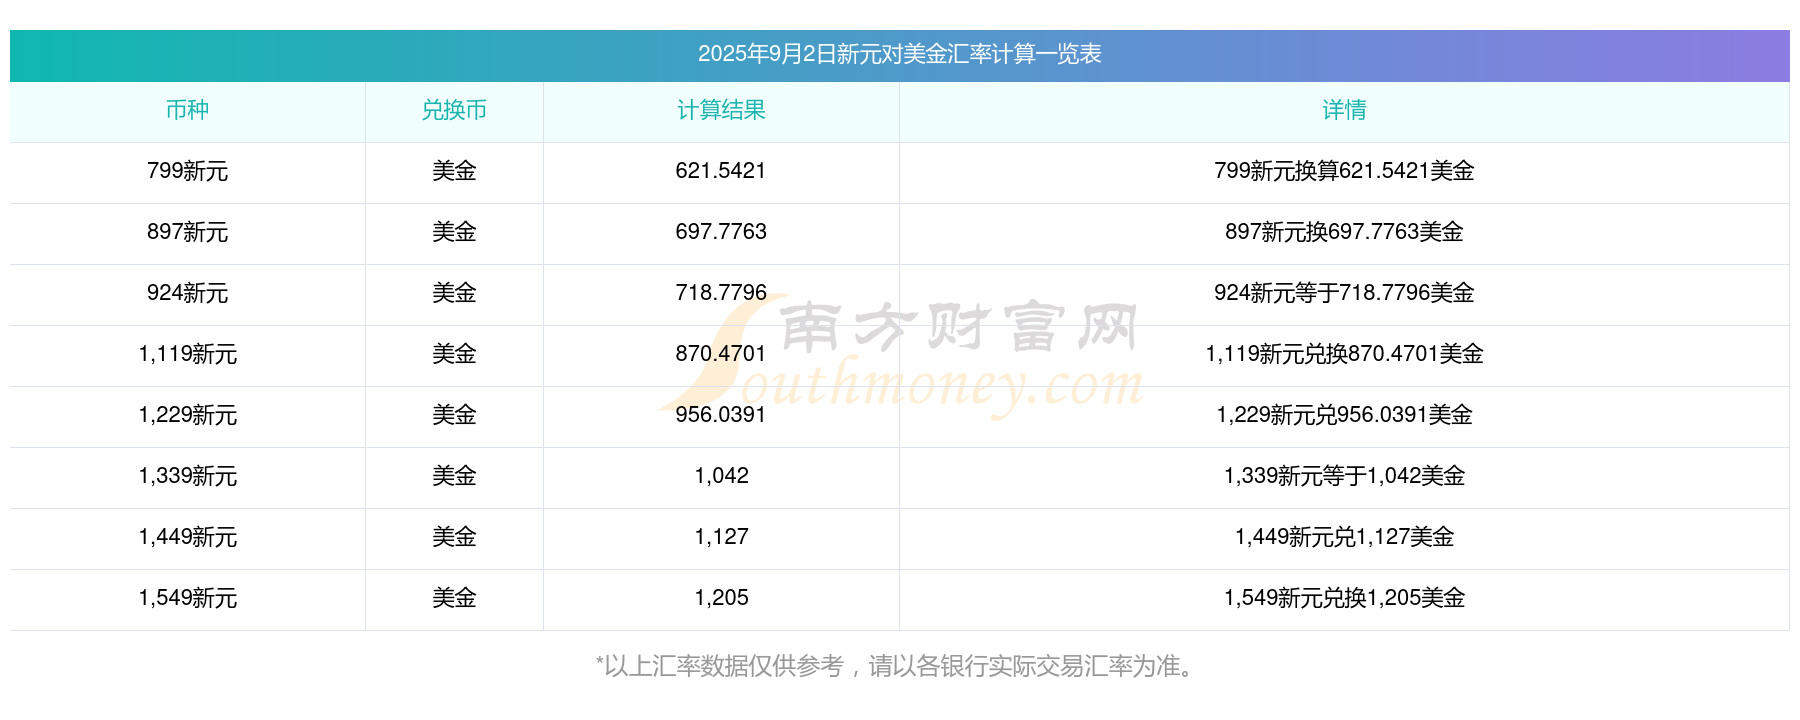Select the 1,339新元 cell
Viewport: 1800px width, 720px height.
point(187,476)
